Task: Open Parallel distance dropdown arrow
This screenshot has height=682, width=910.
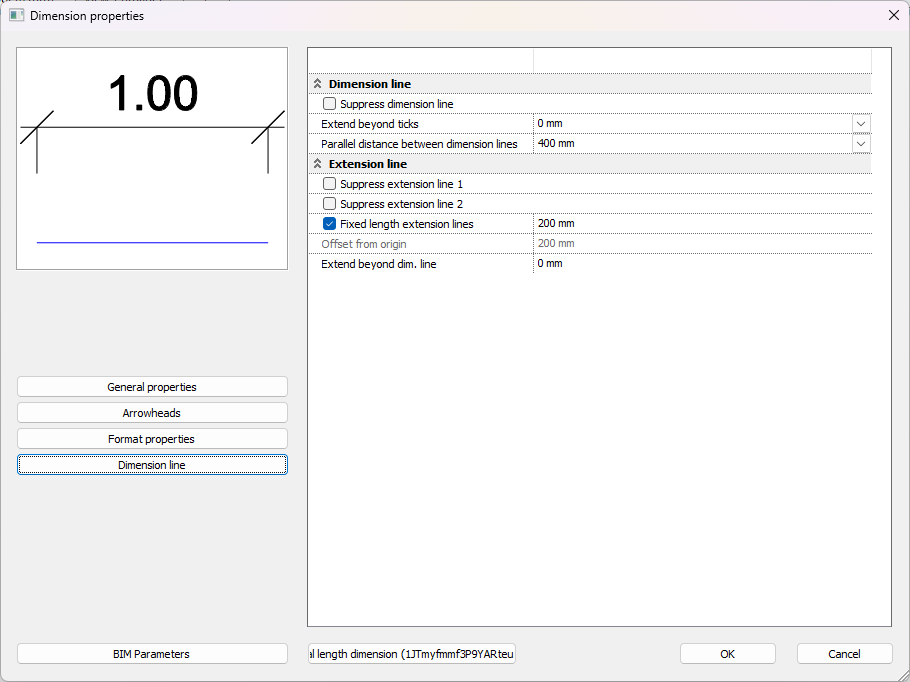Action: [x=861, y=144]
